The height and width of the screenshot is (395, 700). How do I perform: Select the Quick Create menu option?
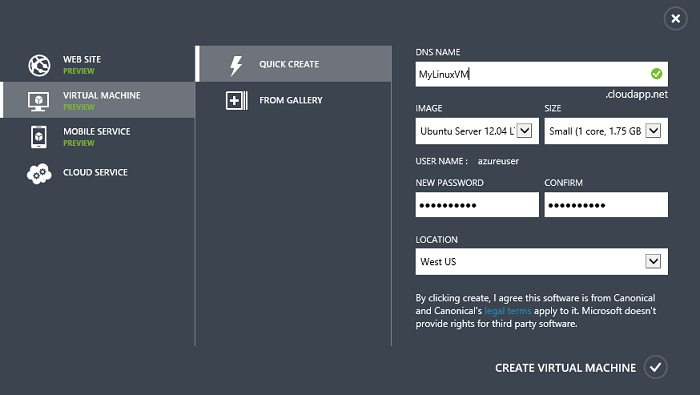pos(294,64)
